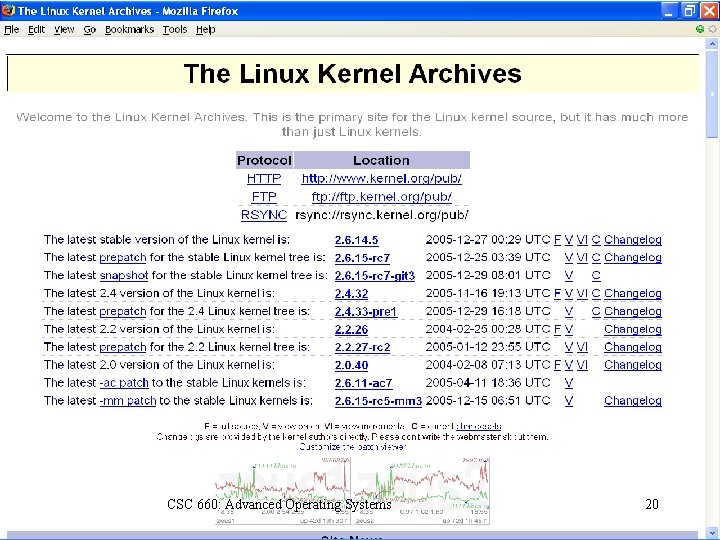Click C link for 2.6.14.5
This screenshot has height=540, width=720.
point(596,240)
